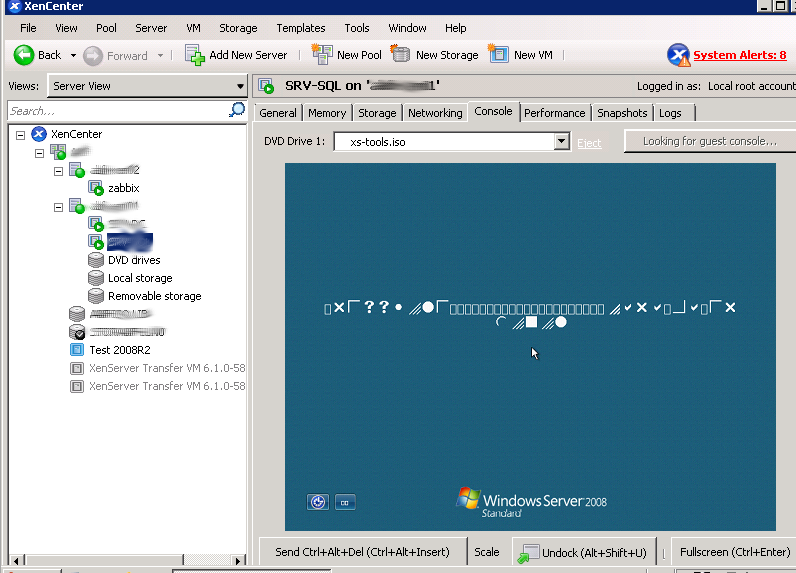Switch to the Performance tab
The height and width of the screenshot is (573, 796).
554,113
